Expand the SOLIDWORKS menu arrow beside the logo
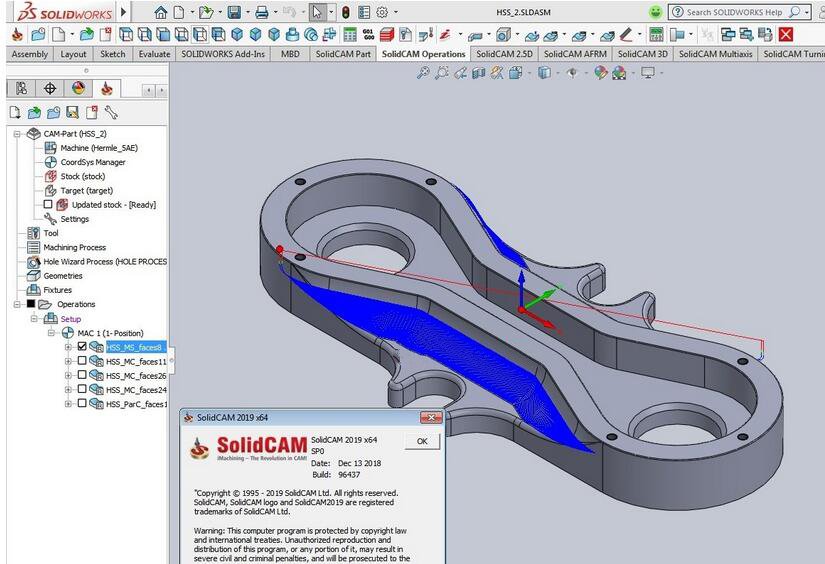This screenshot has height=564, width=825. click(124, 12)
